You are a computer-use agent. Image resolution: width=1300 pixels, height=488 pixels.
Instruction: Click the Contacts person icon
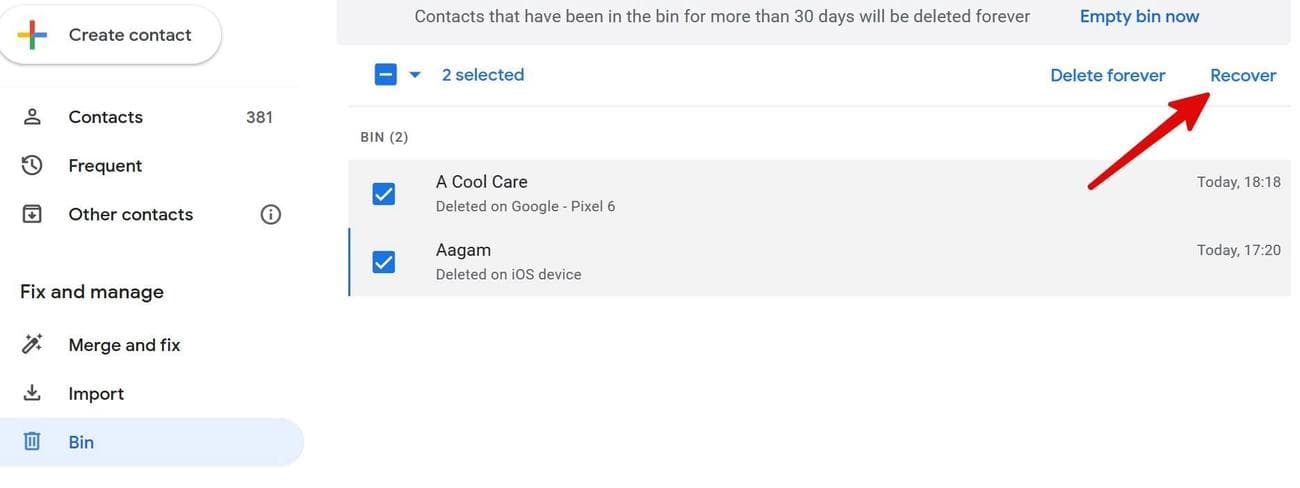tap(32, 117)
